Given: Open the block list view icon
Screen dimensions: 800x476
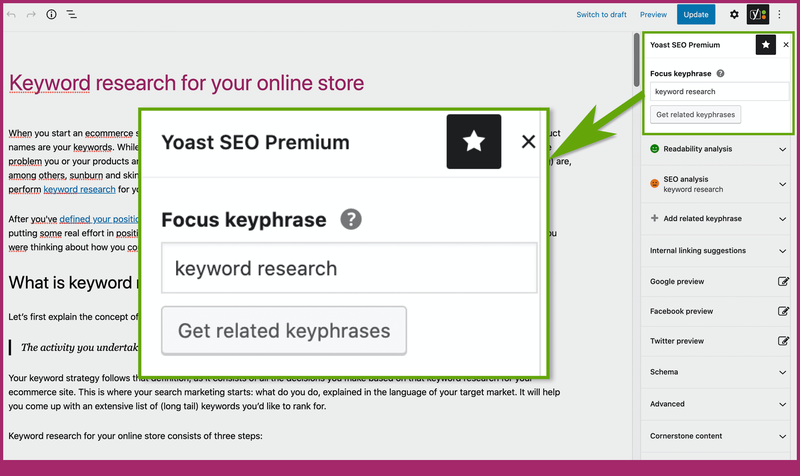Looking at the screenshot, I should [x=72, y=15].
